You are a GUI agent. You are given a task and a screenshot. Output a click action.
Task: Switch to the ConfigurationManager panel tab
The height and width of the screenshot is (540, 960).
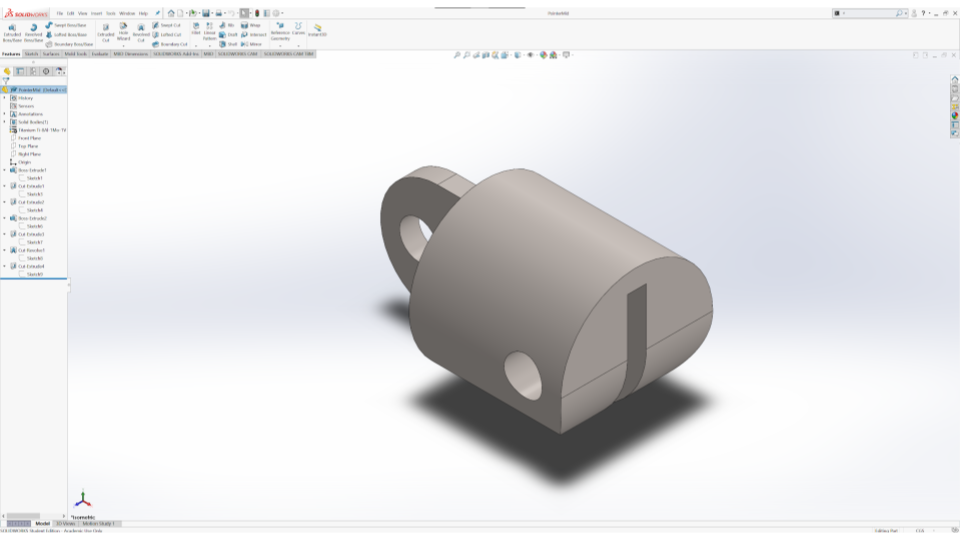pos(33,71)
